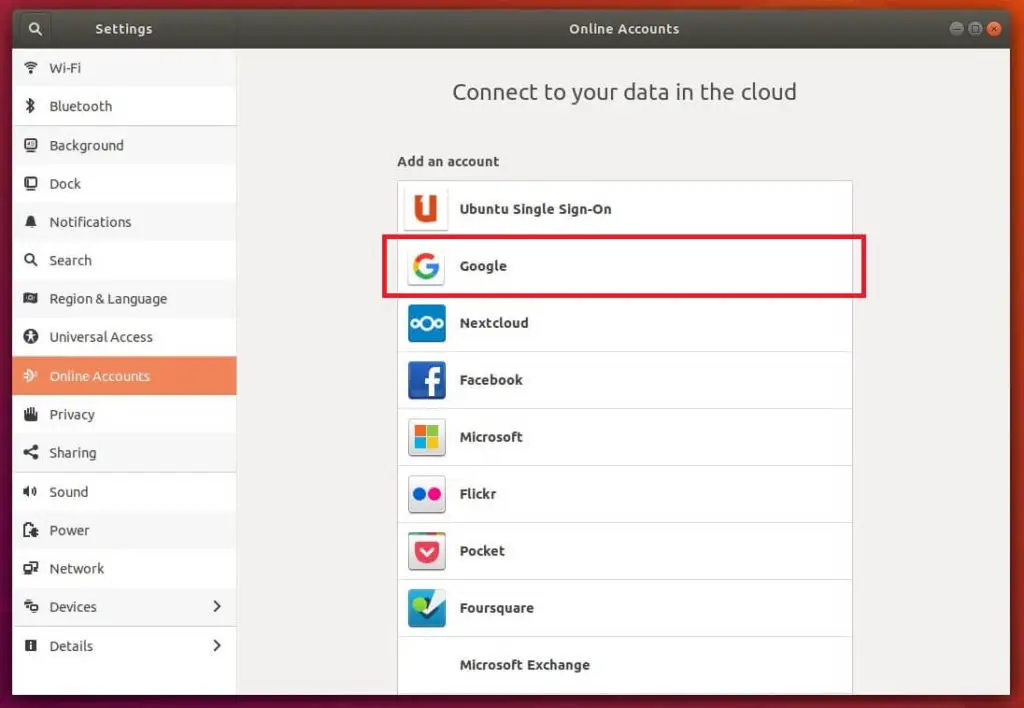This screenshot has width=1024, height=708.
Task: Click the Google G logo icon
Action: pos(426,266)
